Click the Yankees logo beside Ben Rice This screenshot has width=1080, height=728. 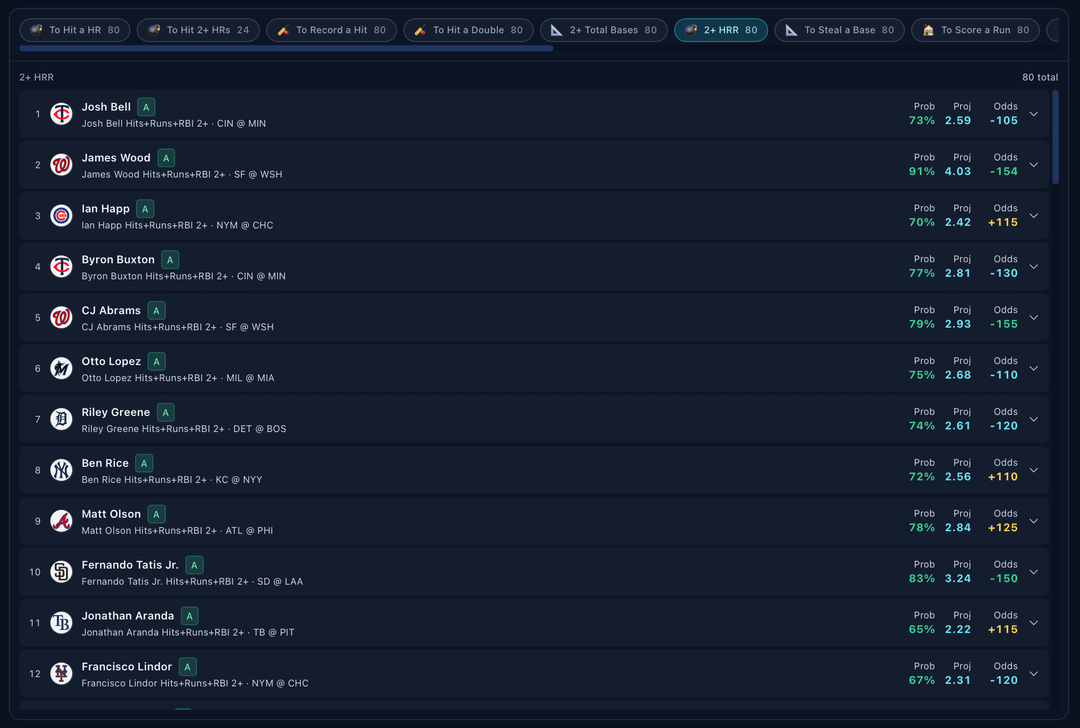[x=61, y=470]
